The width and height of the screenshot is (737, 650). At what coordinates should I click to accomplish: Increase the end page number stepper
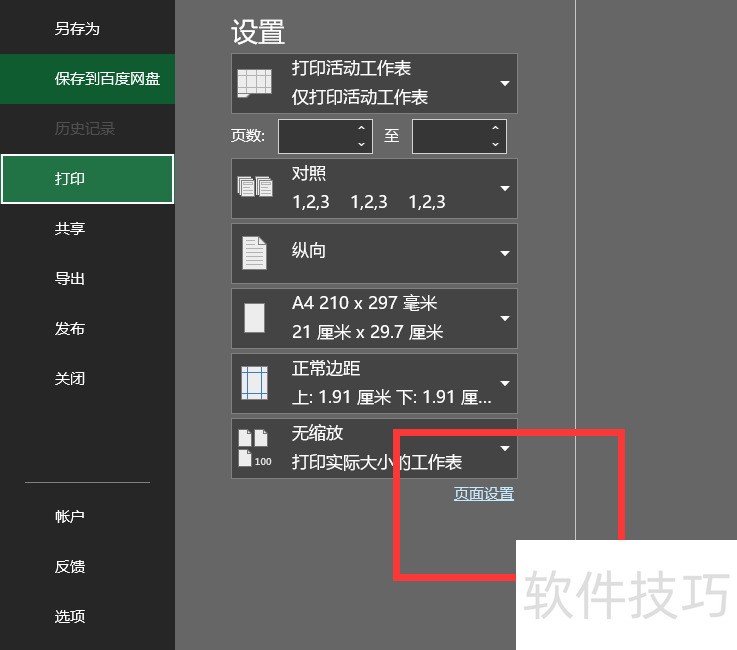[x=495, y=128]
